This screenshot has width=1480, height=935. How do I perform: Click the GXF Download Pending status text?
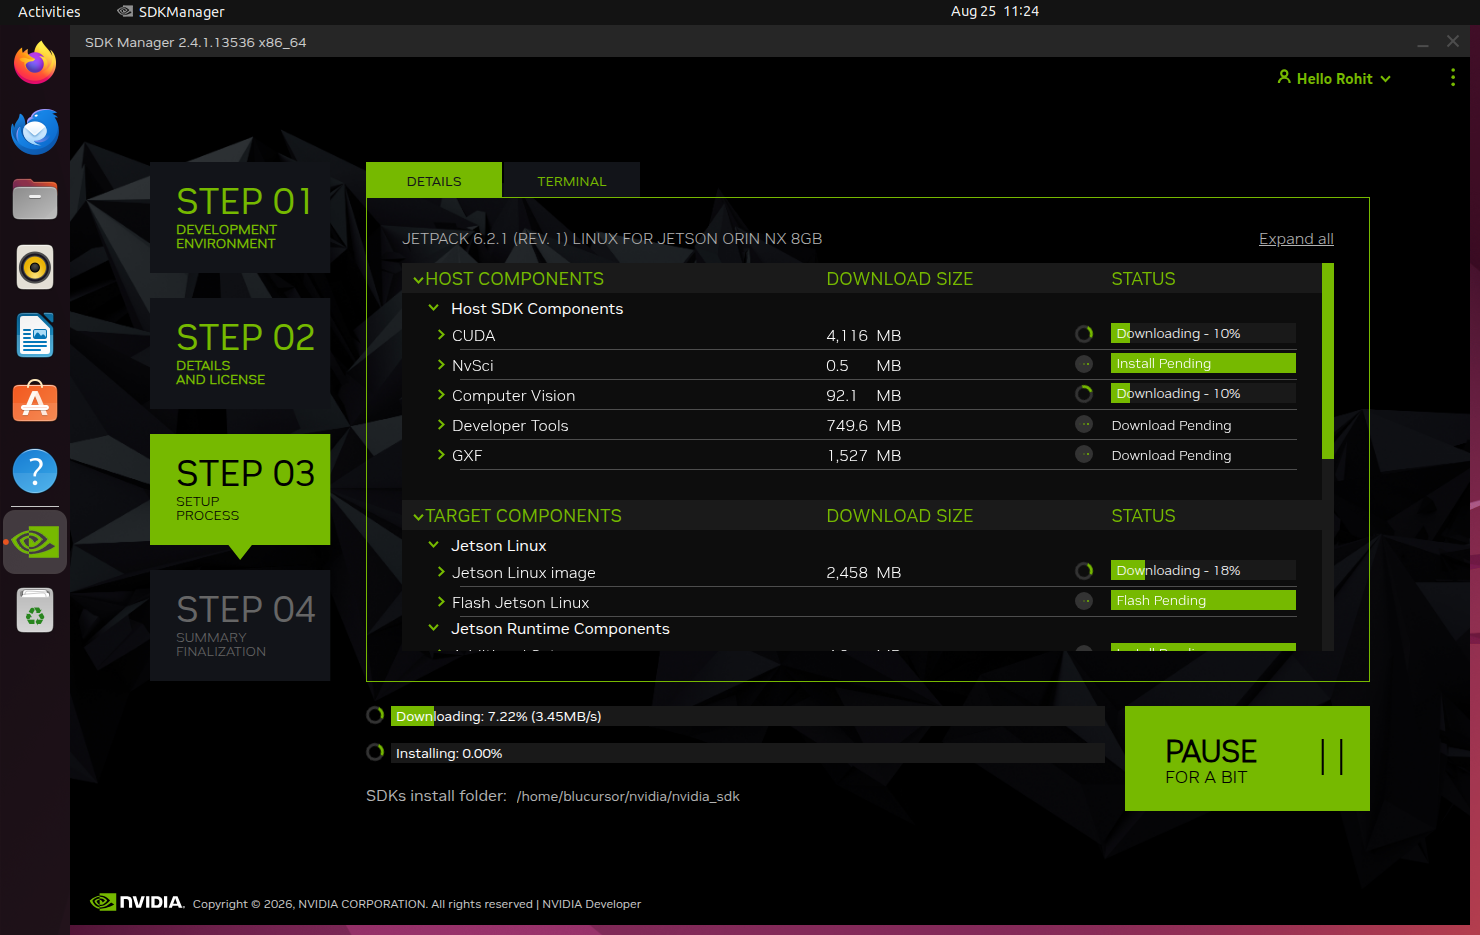1171,455
